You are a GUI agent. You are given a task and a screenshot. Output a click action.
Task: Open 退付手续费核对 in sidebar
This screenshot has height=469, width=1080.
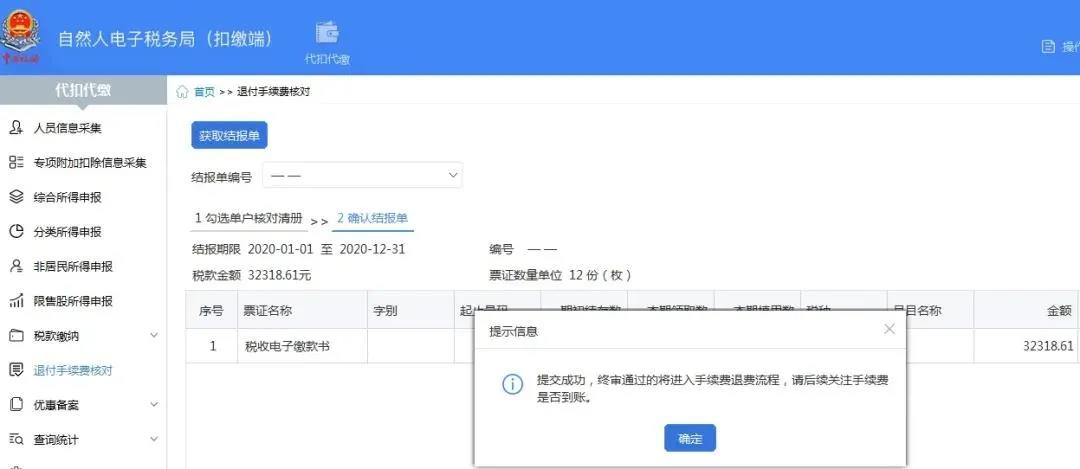point(73,371)
